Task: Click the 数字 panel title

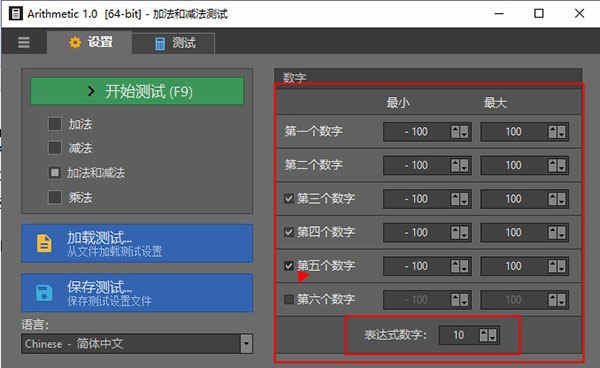Action: click(x=295, y=78)
